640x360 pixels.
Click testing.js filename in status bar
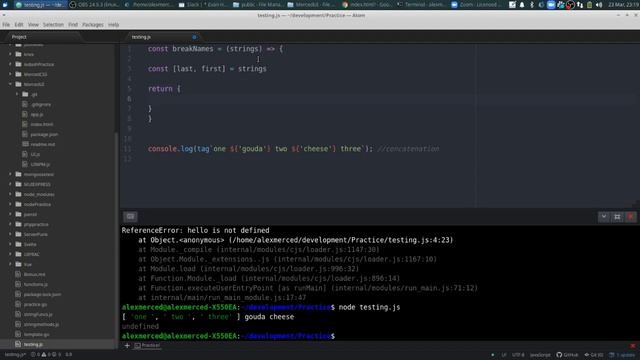15,355
